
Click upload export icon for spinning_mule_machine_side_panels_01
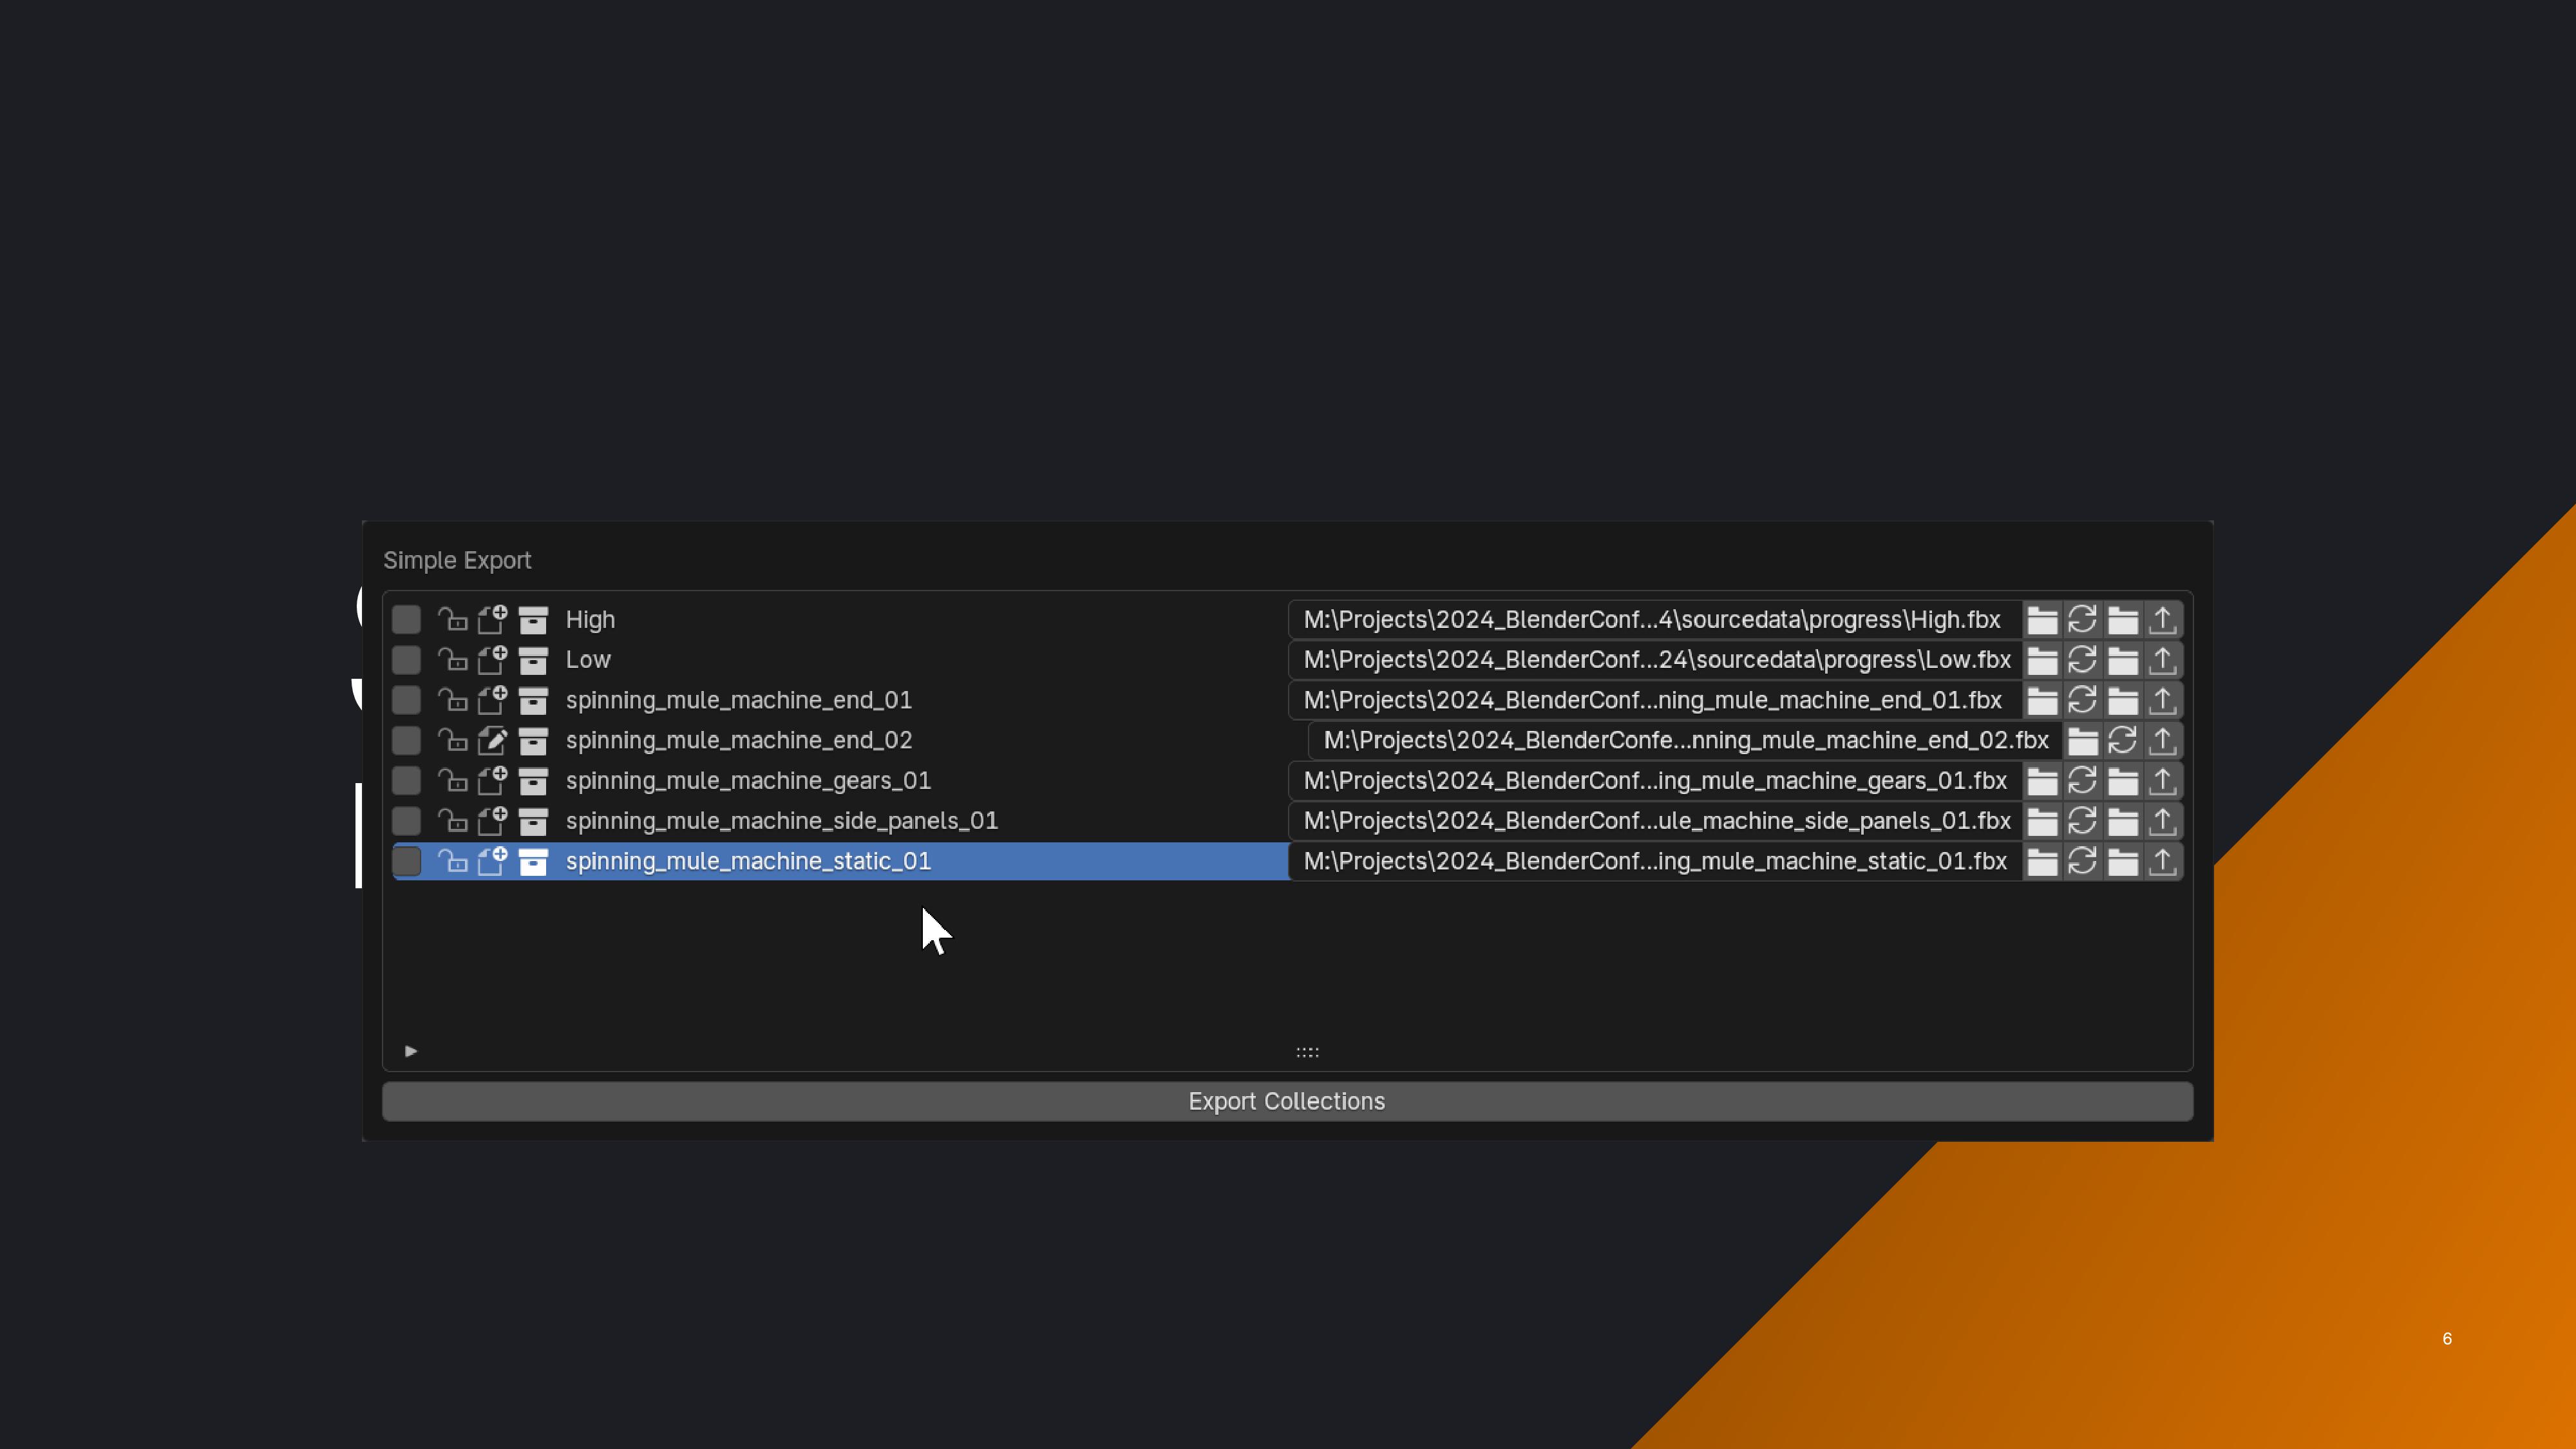pos(2162,821)
